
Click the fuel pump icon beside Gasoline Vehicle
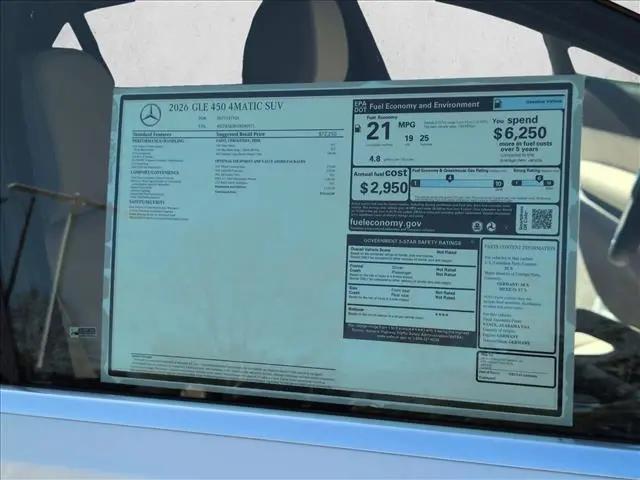[498, 104]
